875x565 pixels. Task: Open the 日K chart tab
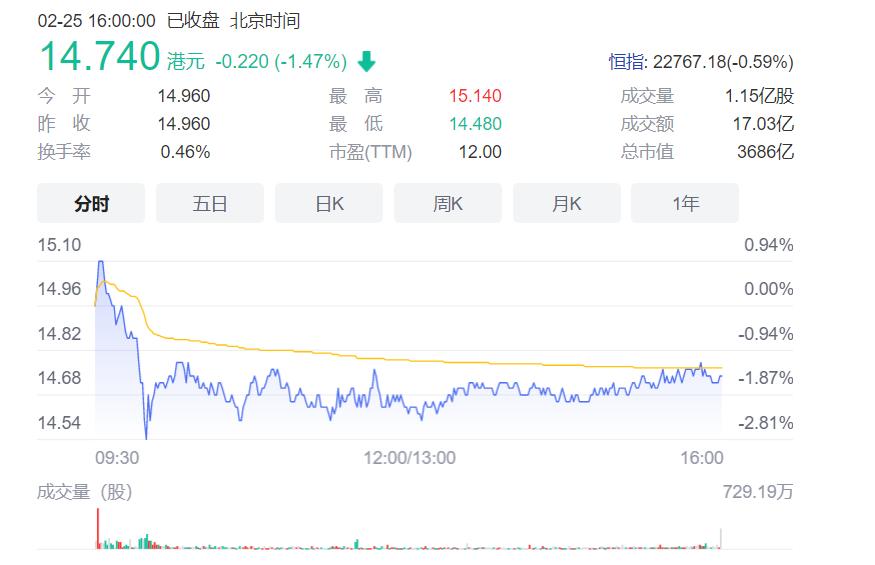(x=329, y=203)
